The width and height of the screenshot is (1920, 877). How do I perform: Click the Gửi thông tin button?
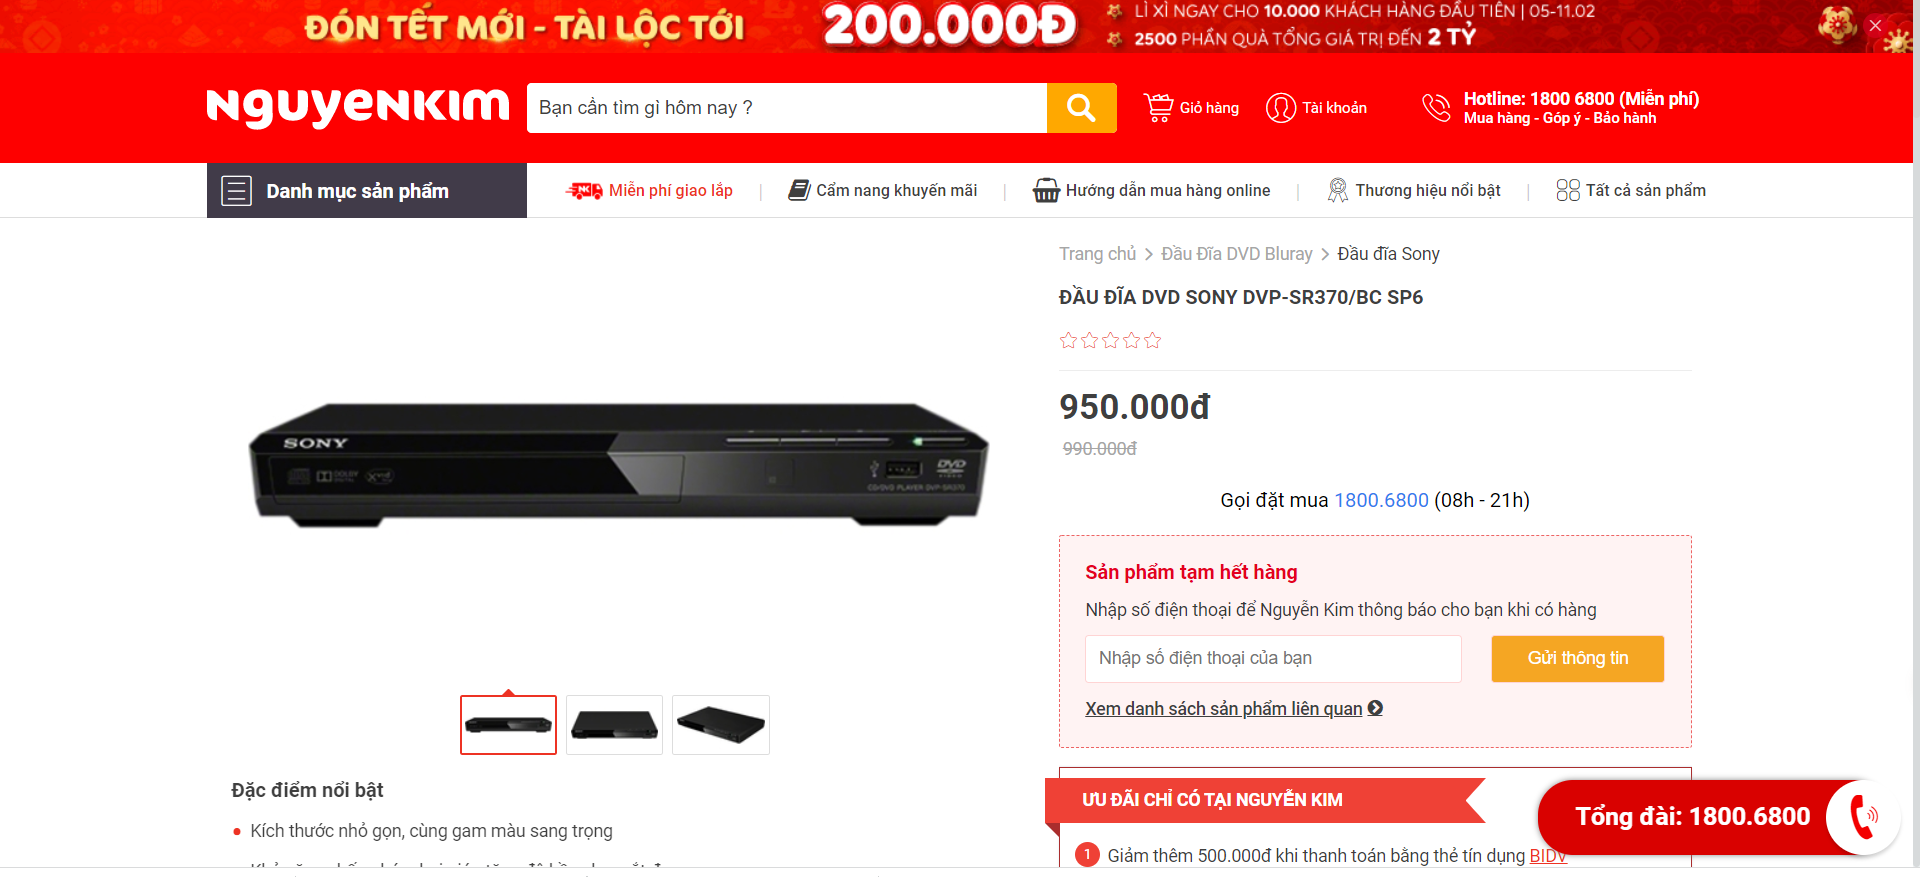point(1577,658)
